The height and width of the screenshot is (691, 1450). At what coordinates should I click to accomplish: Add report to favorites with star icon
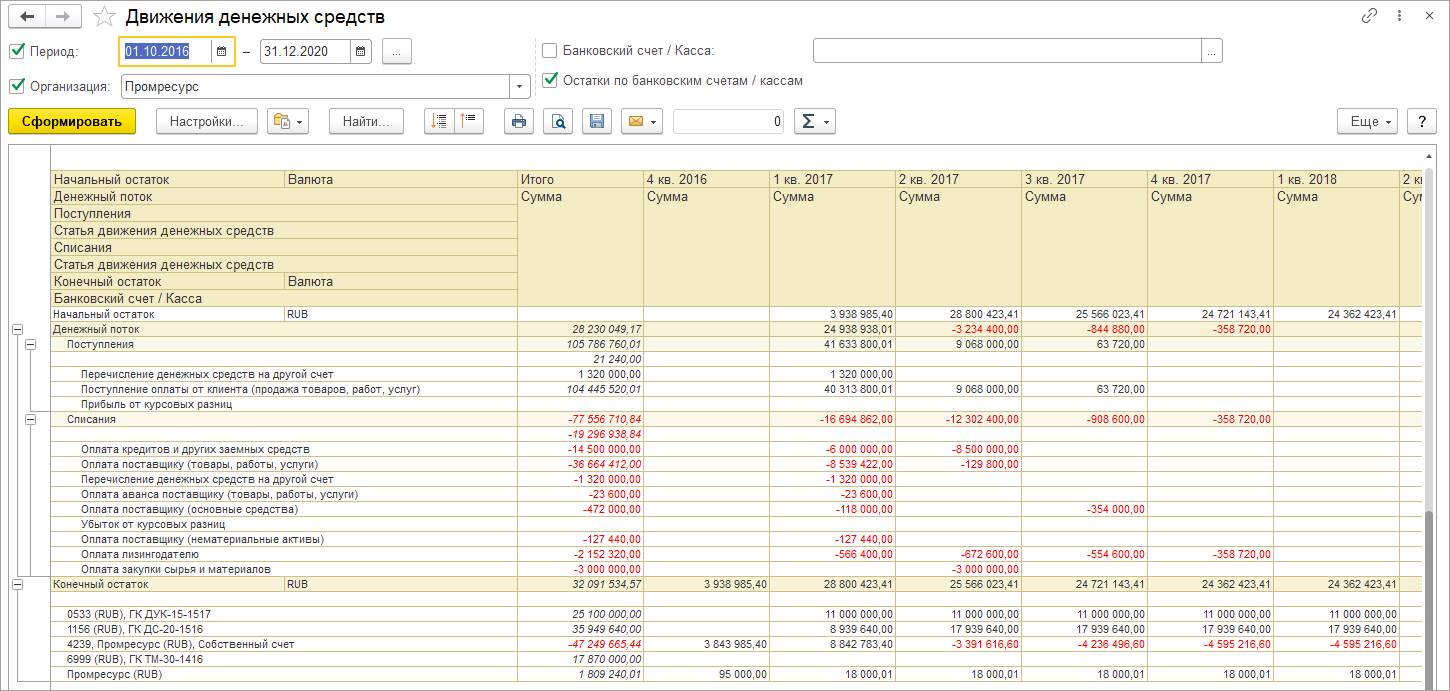point(104,17)
